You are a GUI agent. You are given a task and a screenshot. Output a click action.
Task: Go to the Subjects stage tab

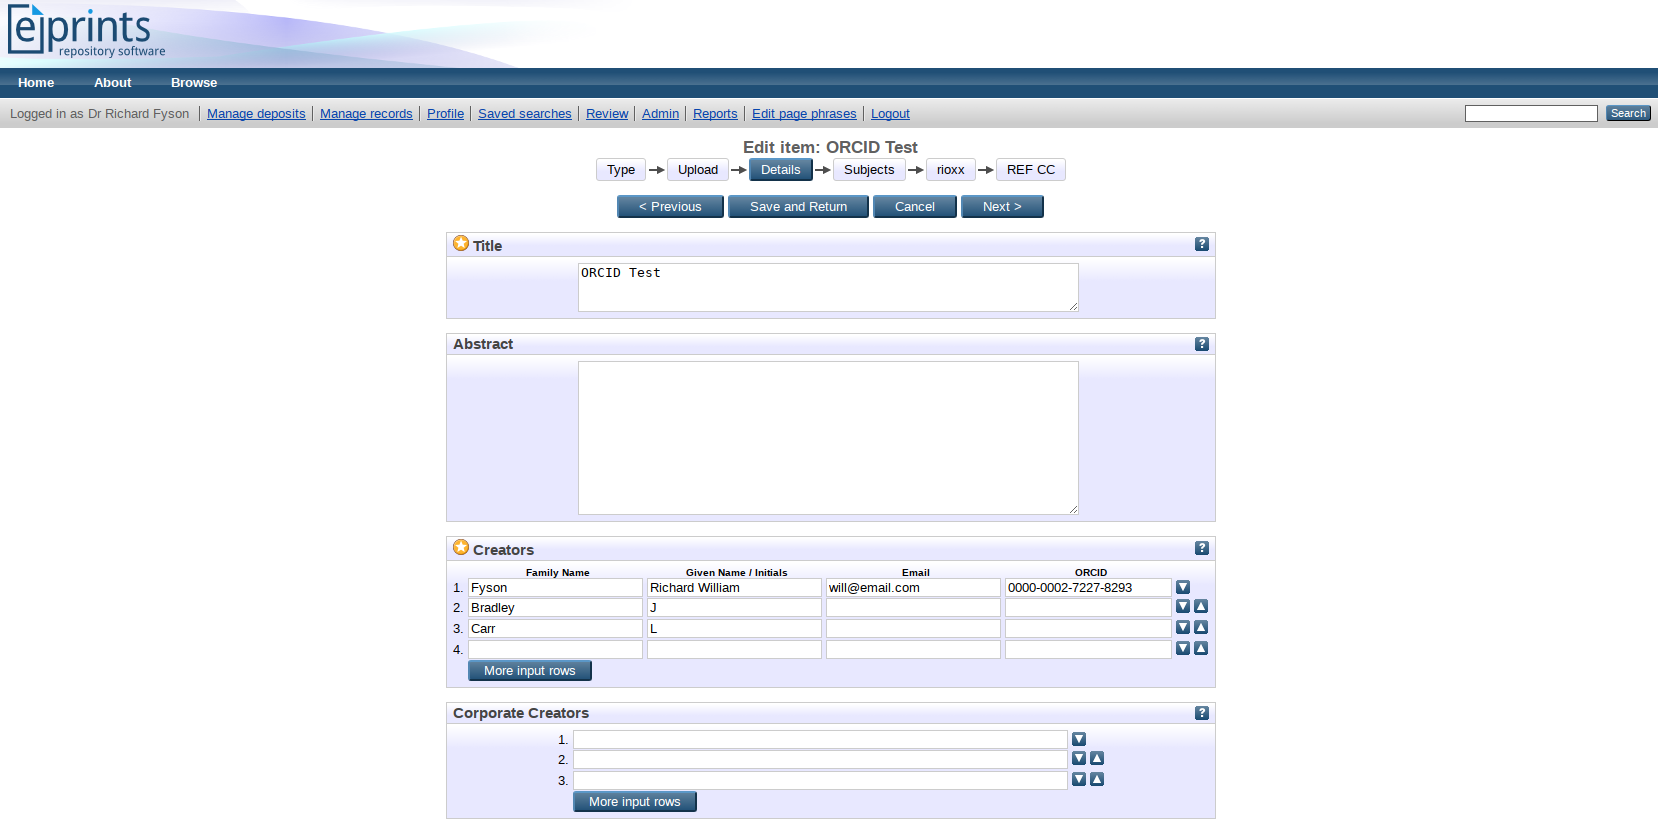click(868, 170)
